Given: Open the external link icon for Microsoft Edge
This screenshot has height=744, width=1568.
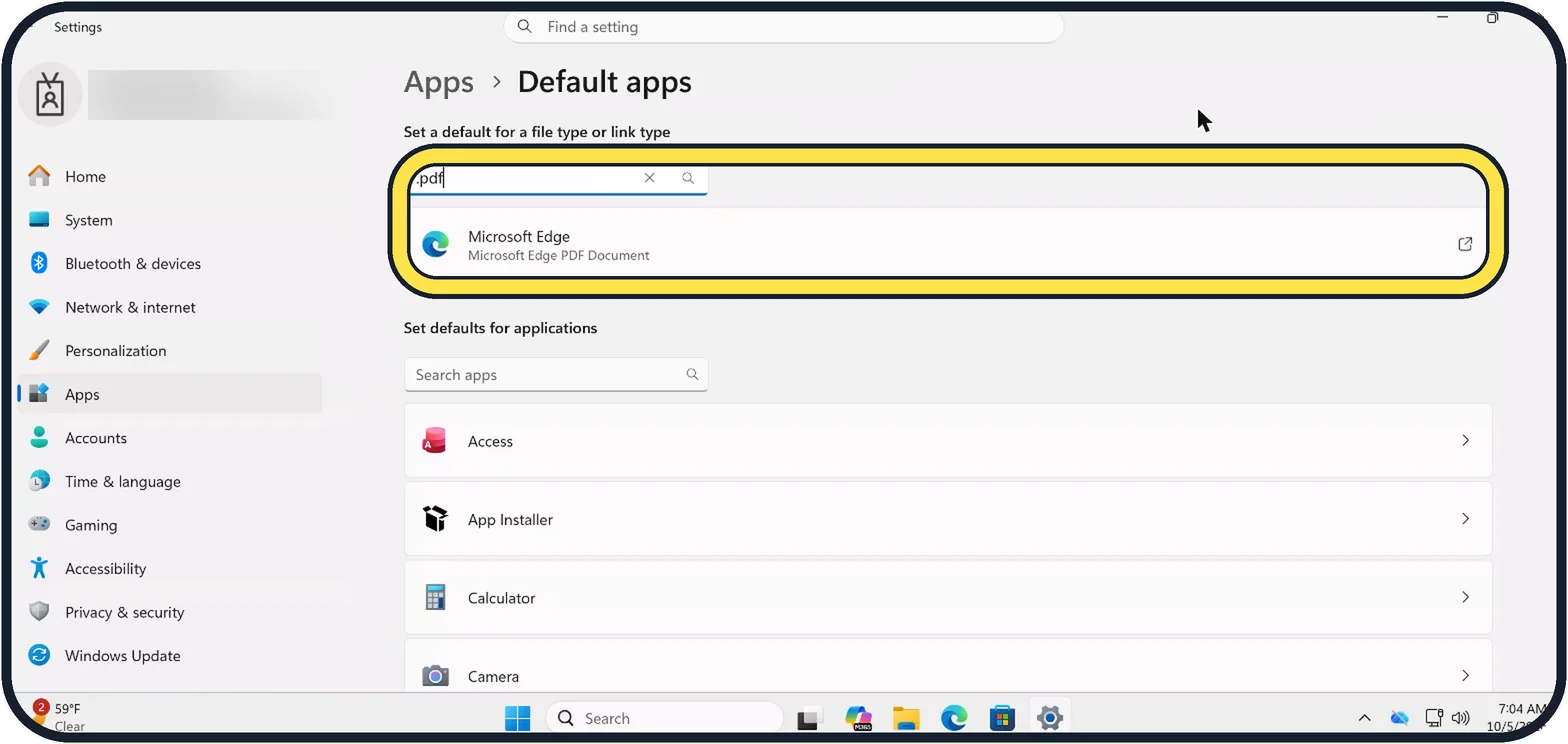Looking at the screenshot, I should point(1465,244).
